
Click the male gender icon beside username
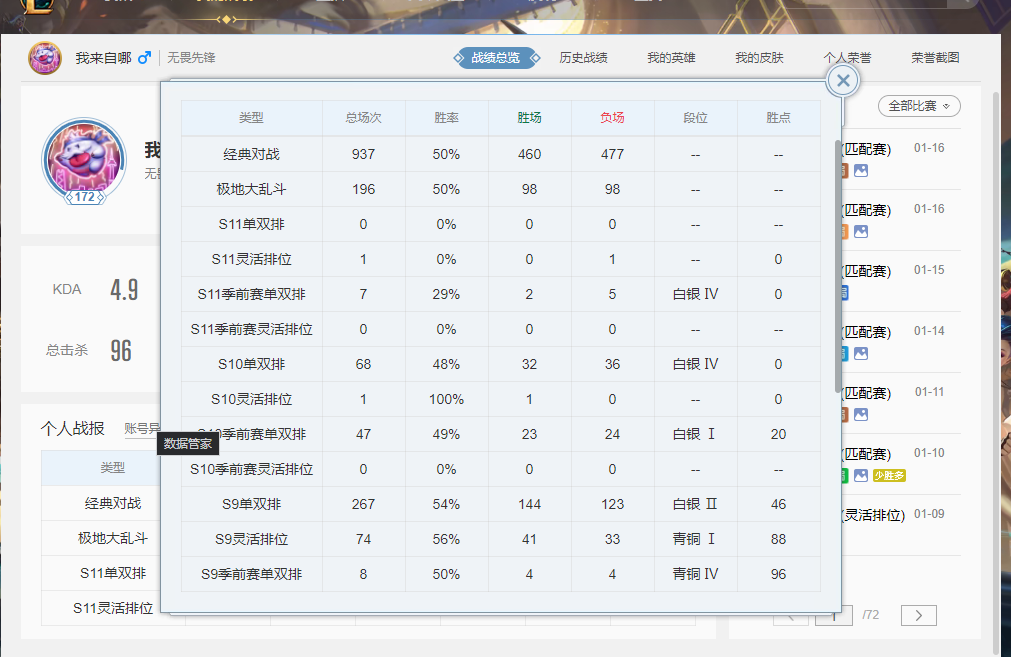(x=144, y=58)
